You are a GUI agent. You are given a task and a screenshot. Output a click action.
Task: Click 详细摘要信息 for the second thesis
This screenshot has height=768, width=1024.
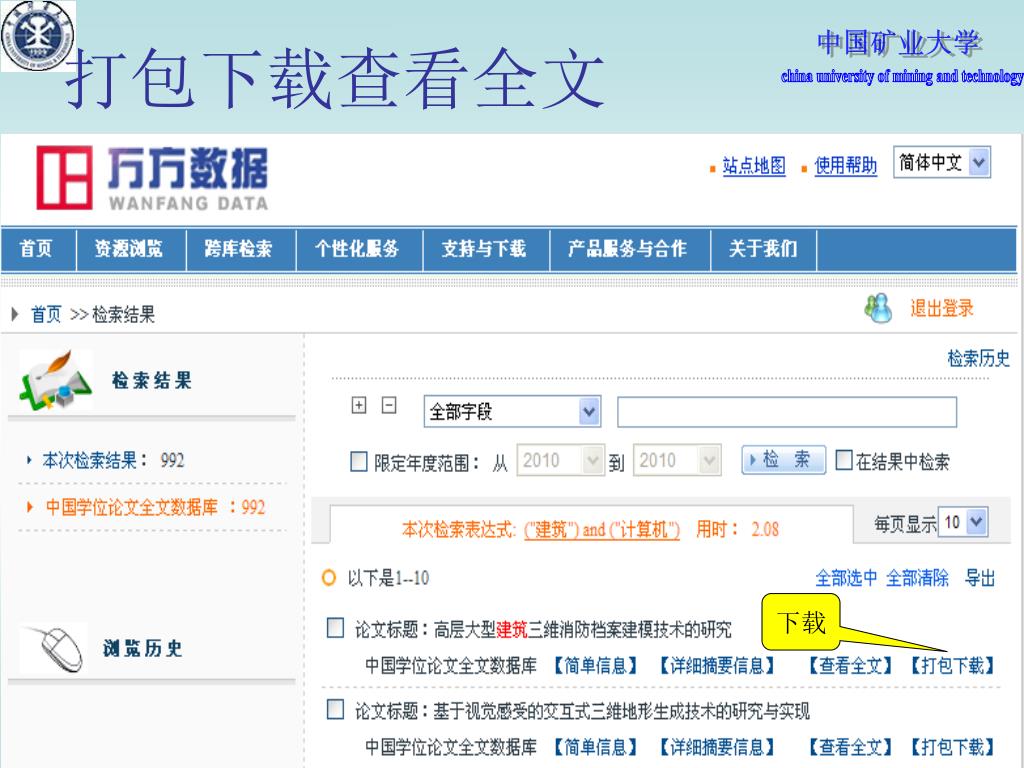717,746
